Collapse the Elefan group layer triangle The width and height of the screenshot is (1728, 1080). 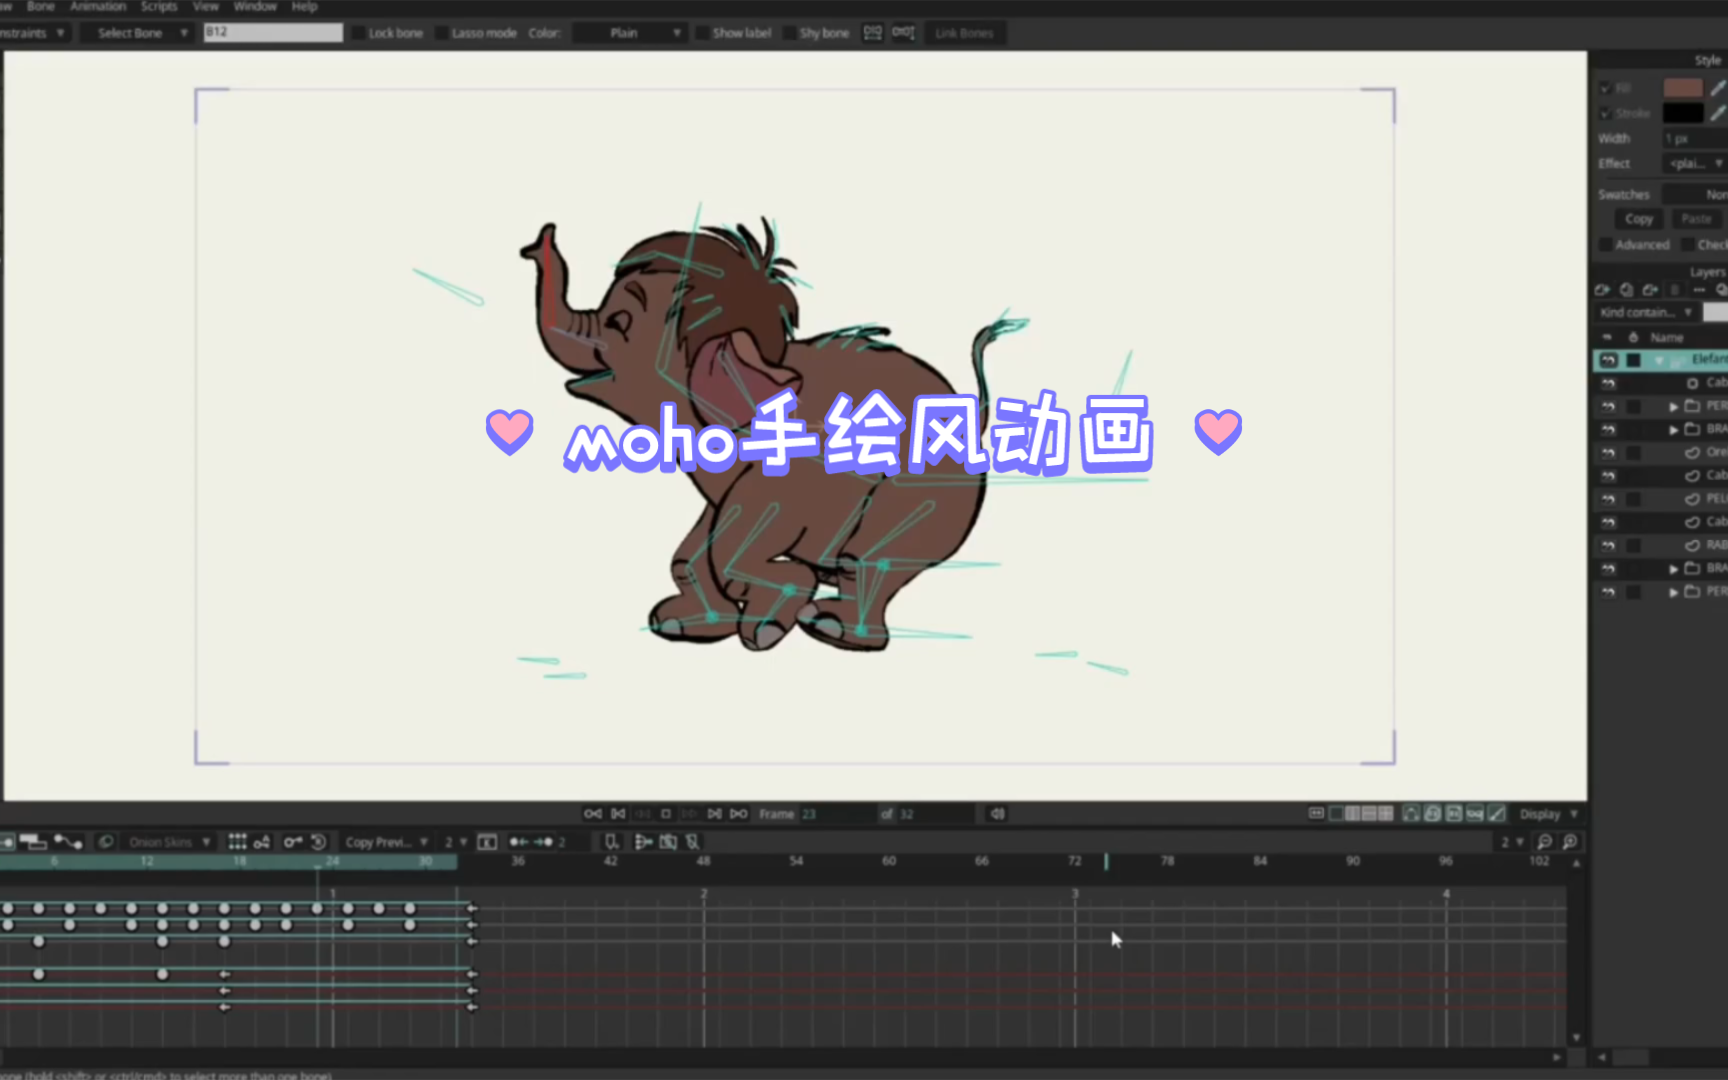tap(1659, 360)
